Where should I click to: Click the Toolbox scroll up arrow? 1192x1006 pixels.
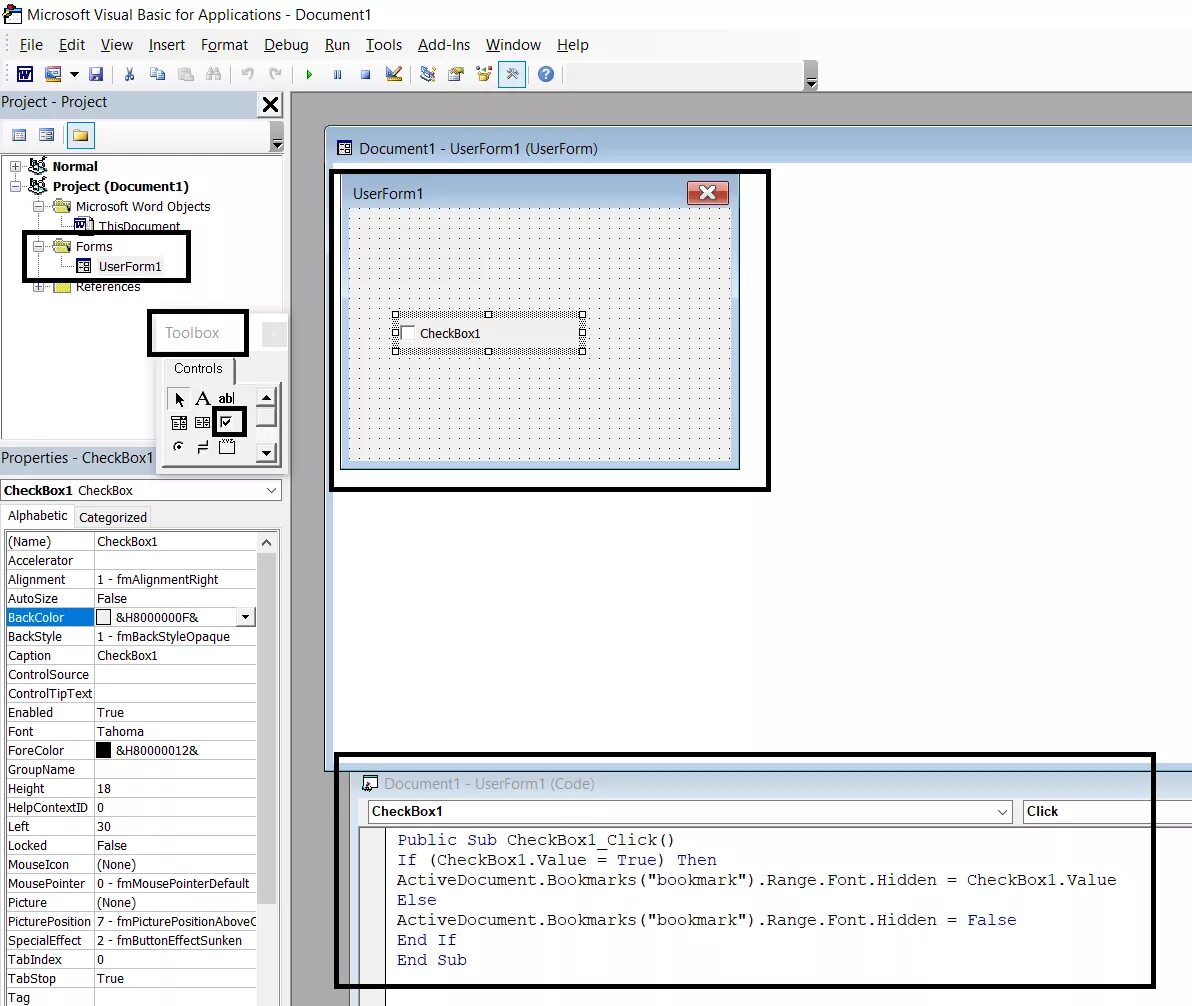pos(266,397)
